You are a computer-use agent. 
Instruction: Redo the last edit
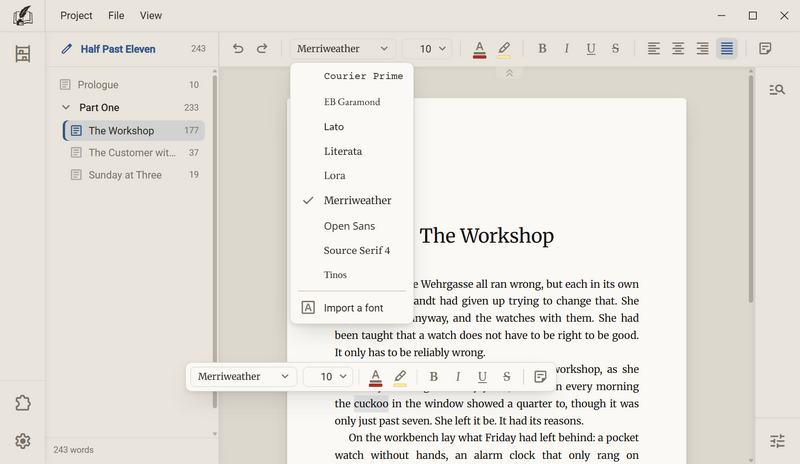point(262,48)
